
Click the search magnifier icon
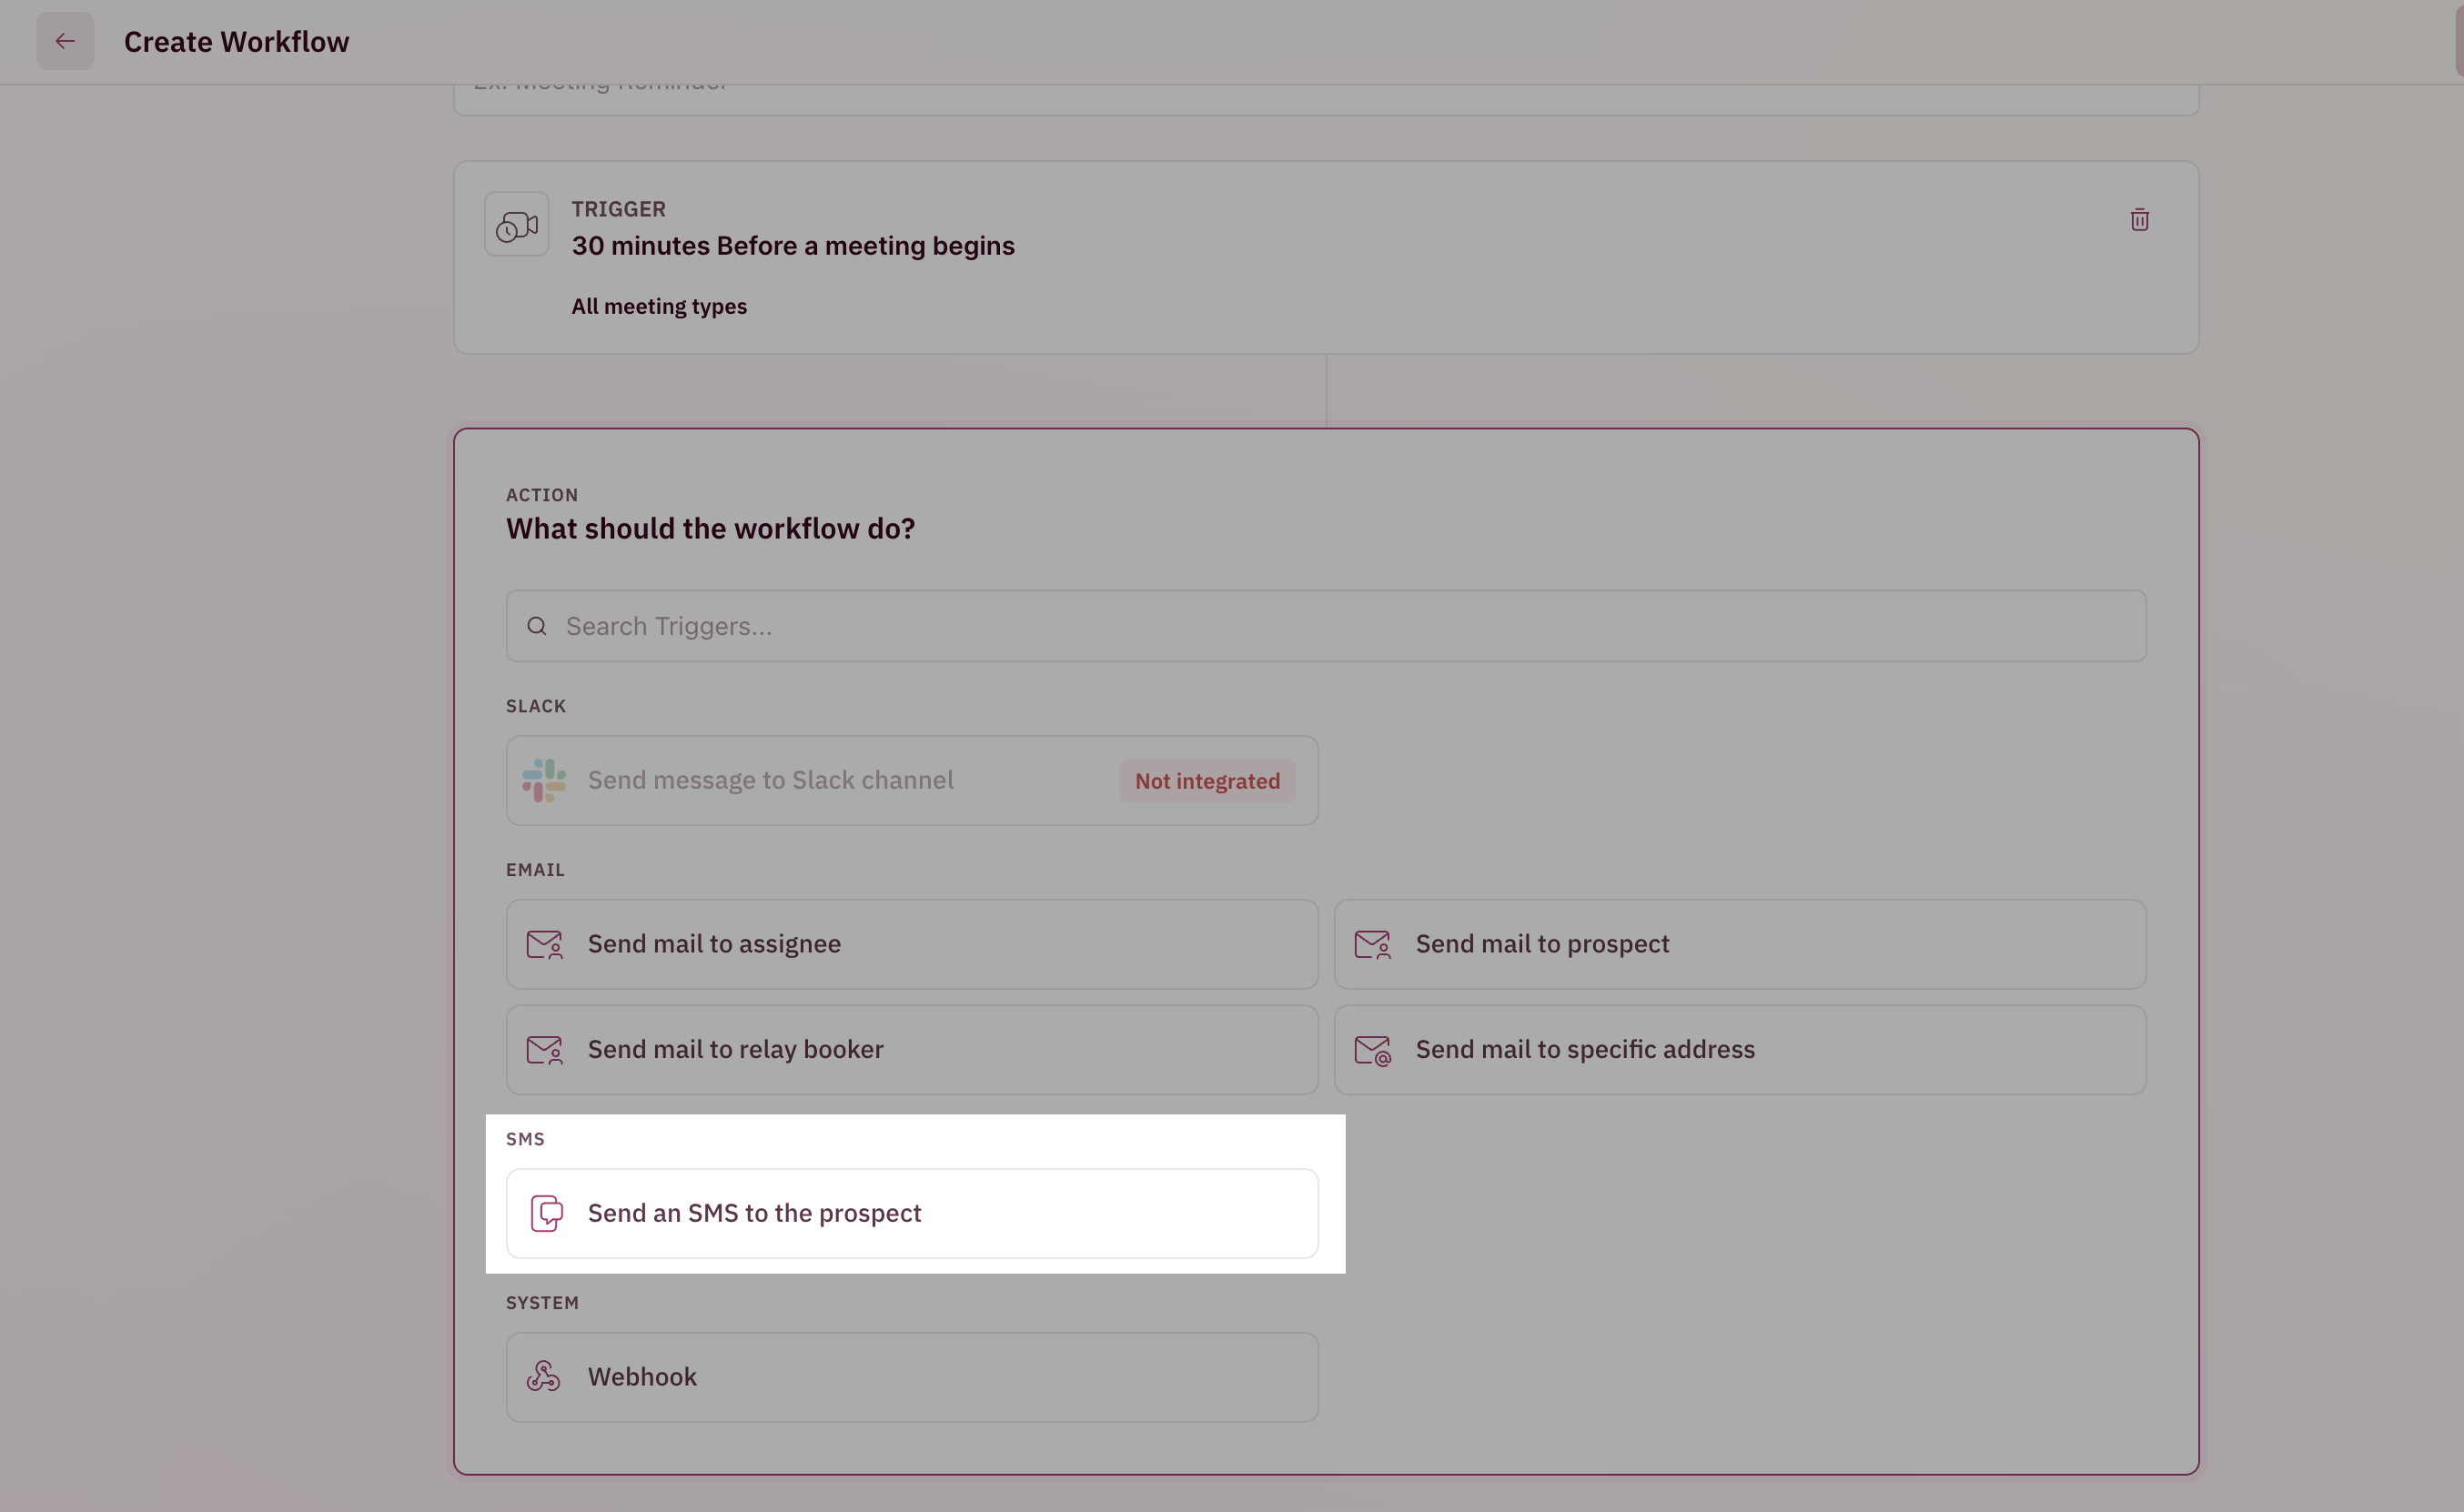pos(537,626)
